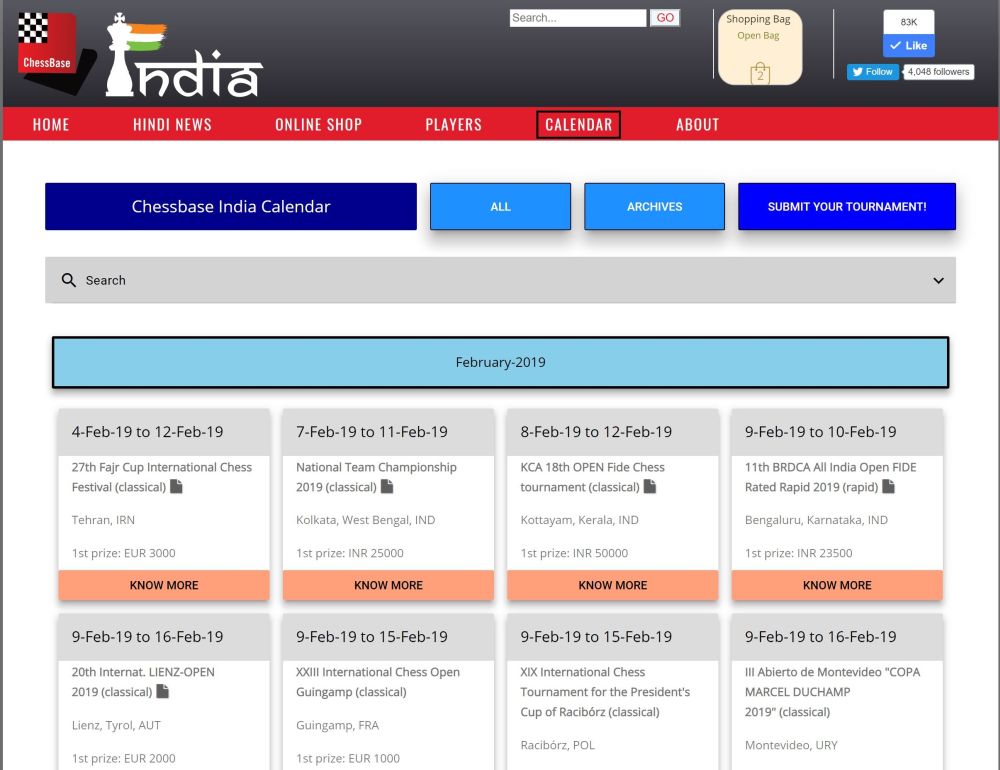
Task: Open document icon for KCA 18th OPEN
Action: click(650, 487)
